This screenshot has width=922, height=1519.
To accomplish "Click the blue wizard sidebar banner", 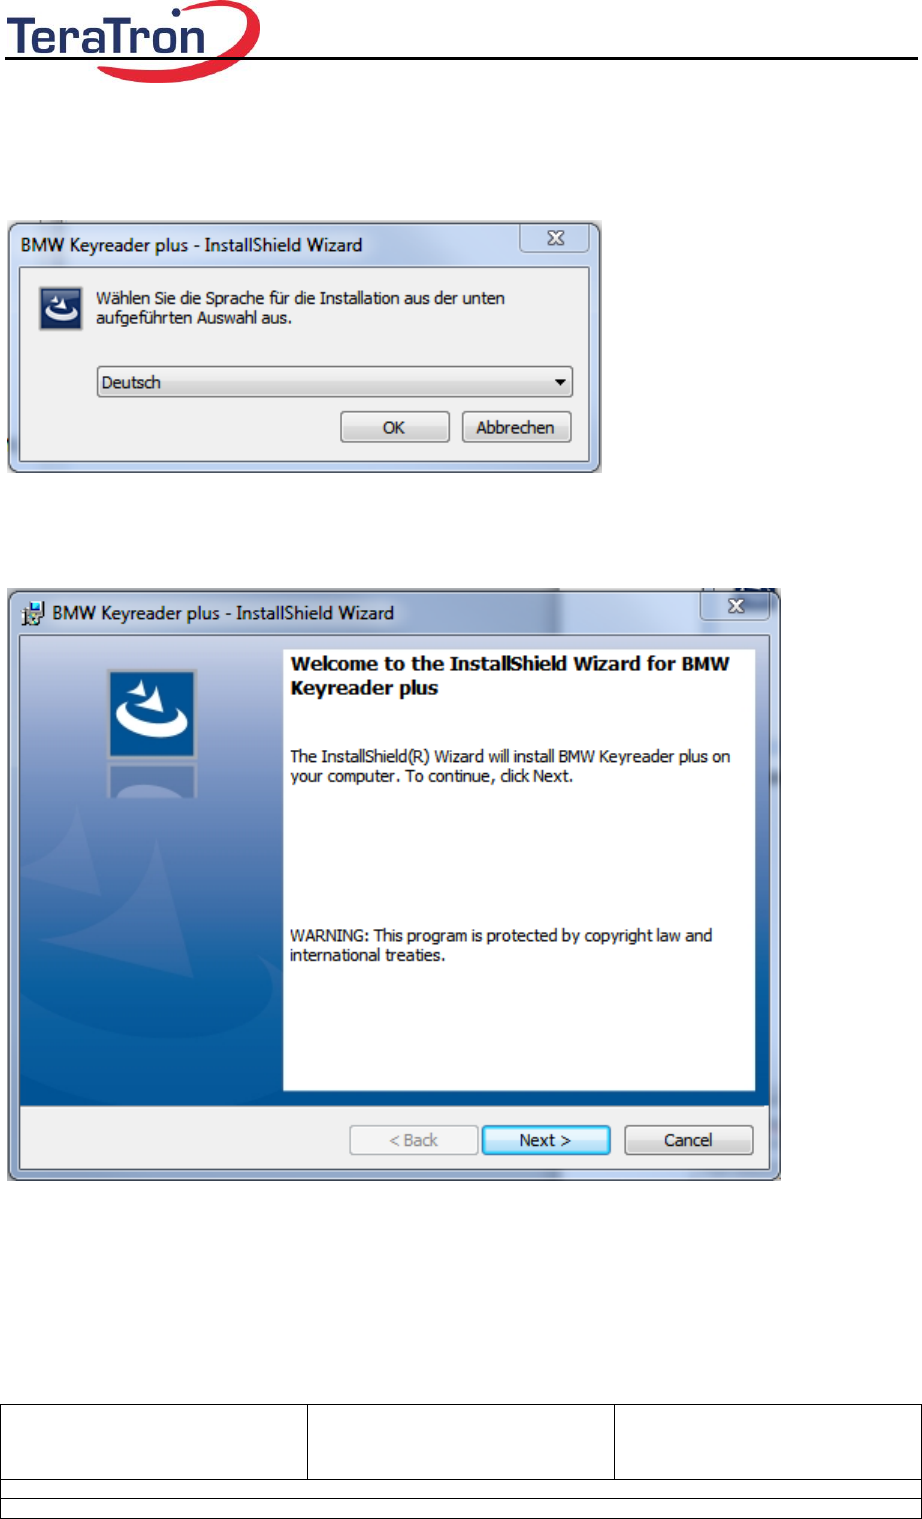I will (151, 872).
